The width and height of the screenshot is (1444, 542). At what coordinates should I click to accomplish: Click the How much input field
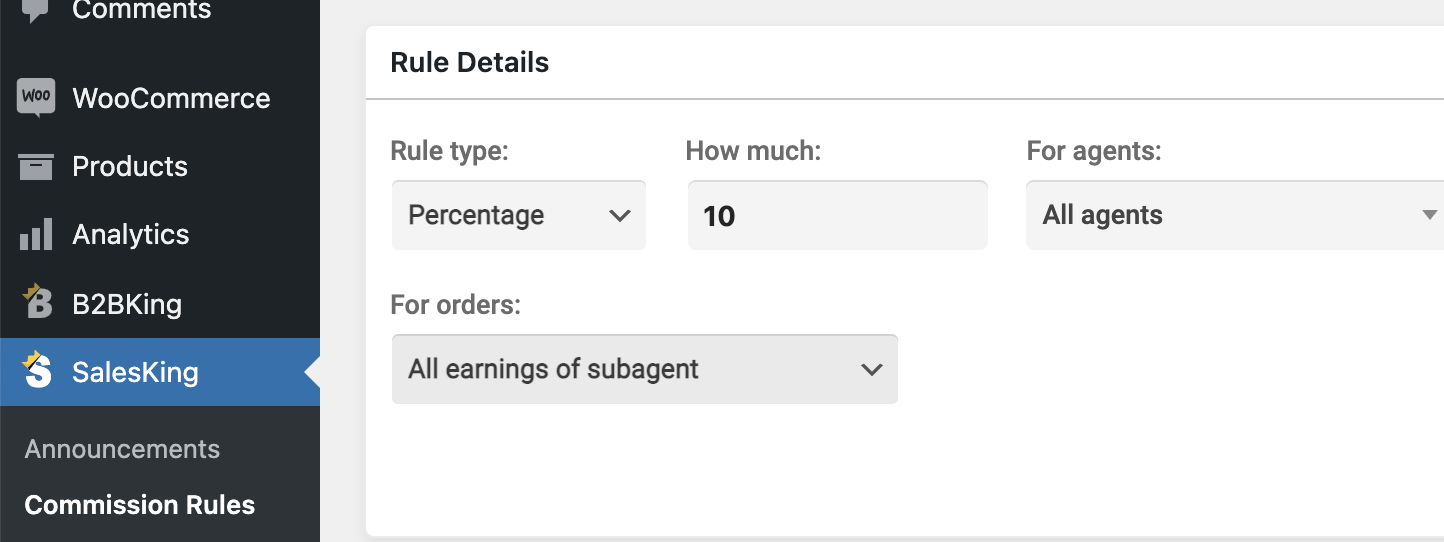[838, 215]
